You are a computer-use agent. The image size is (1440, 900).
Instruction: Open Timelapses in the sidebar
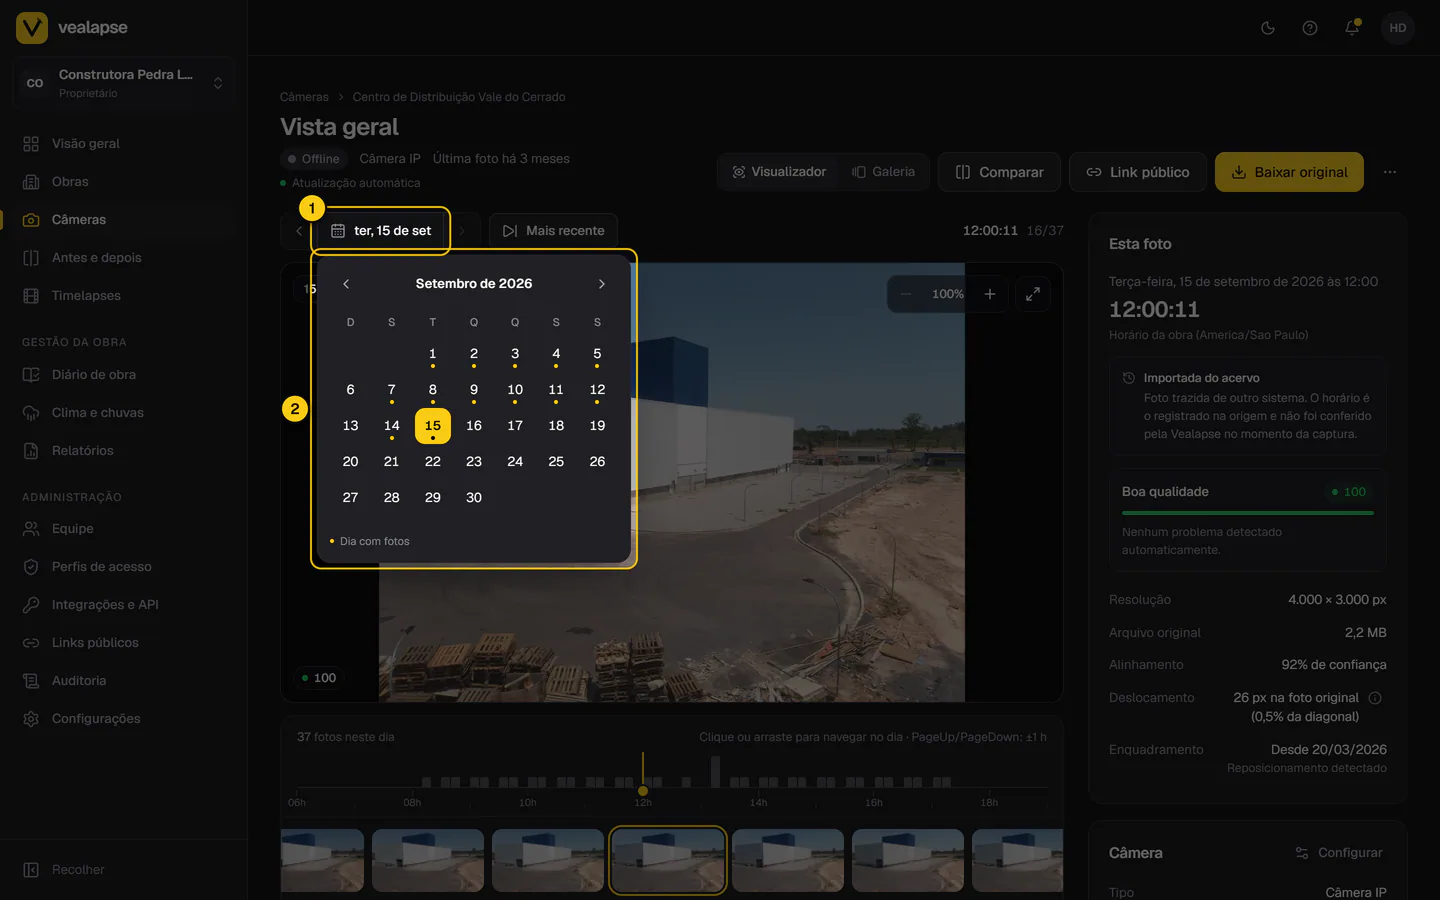click(x=86, y=296)
